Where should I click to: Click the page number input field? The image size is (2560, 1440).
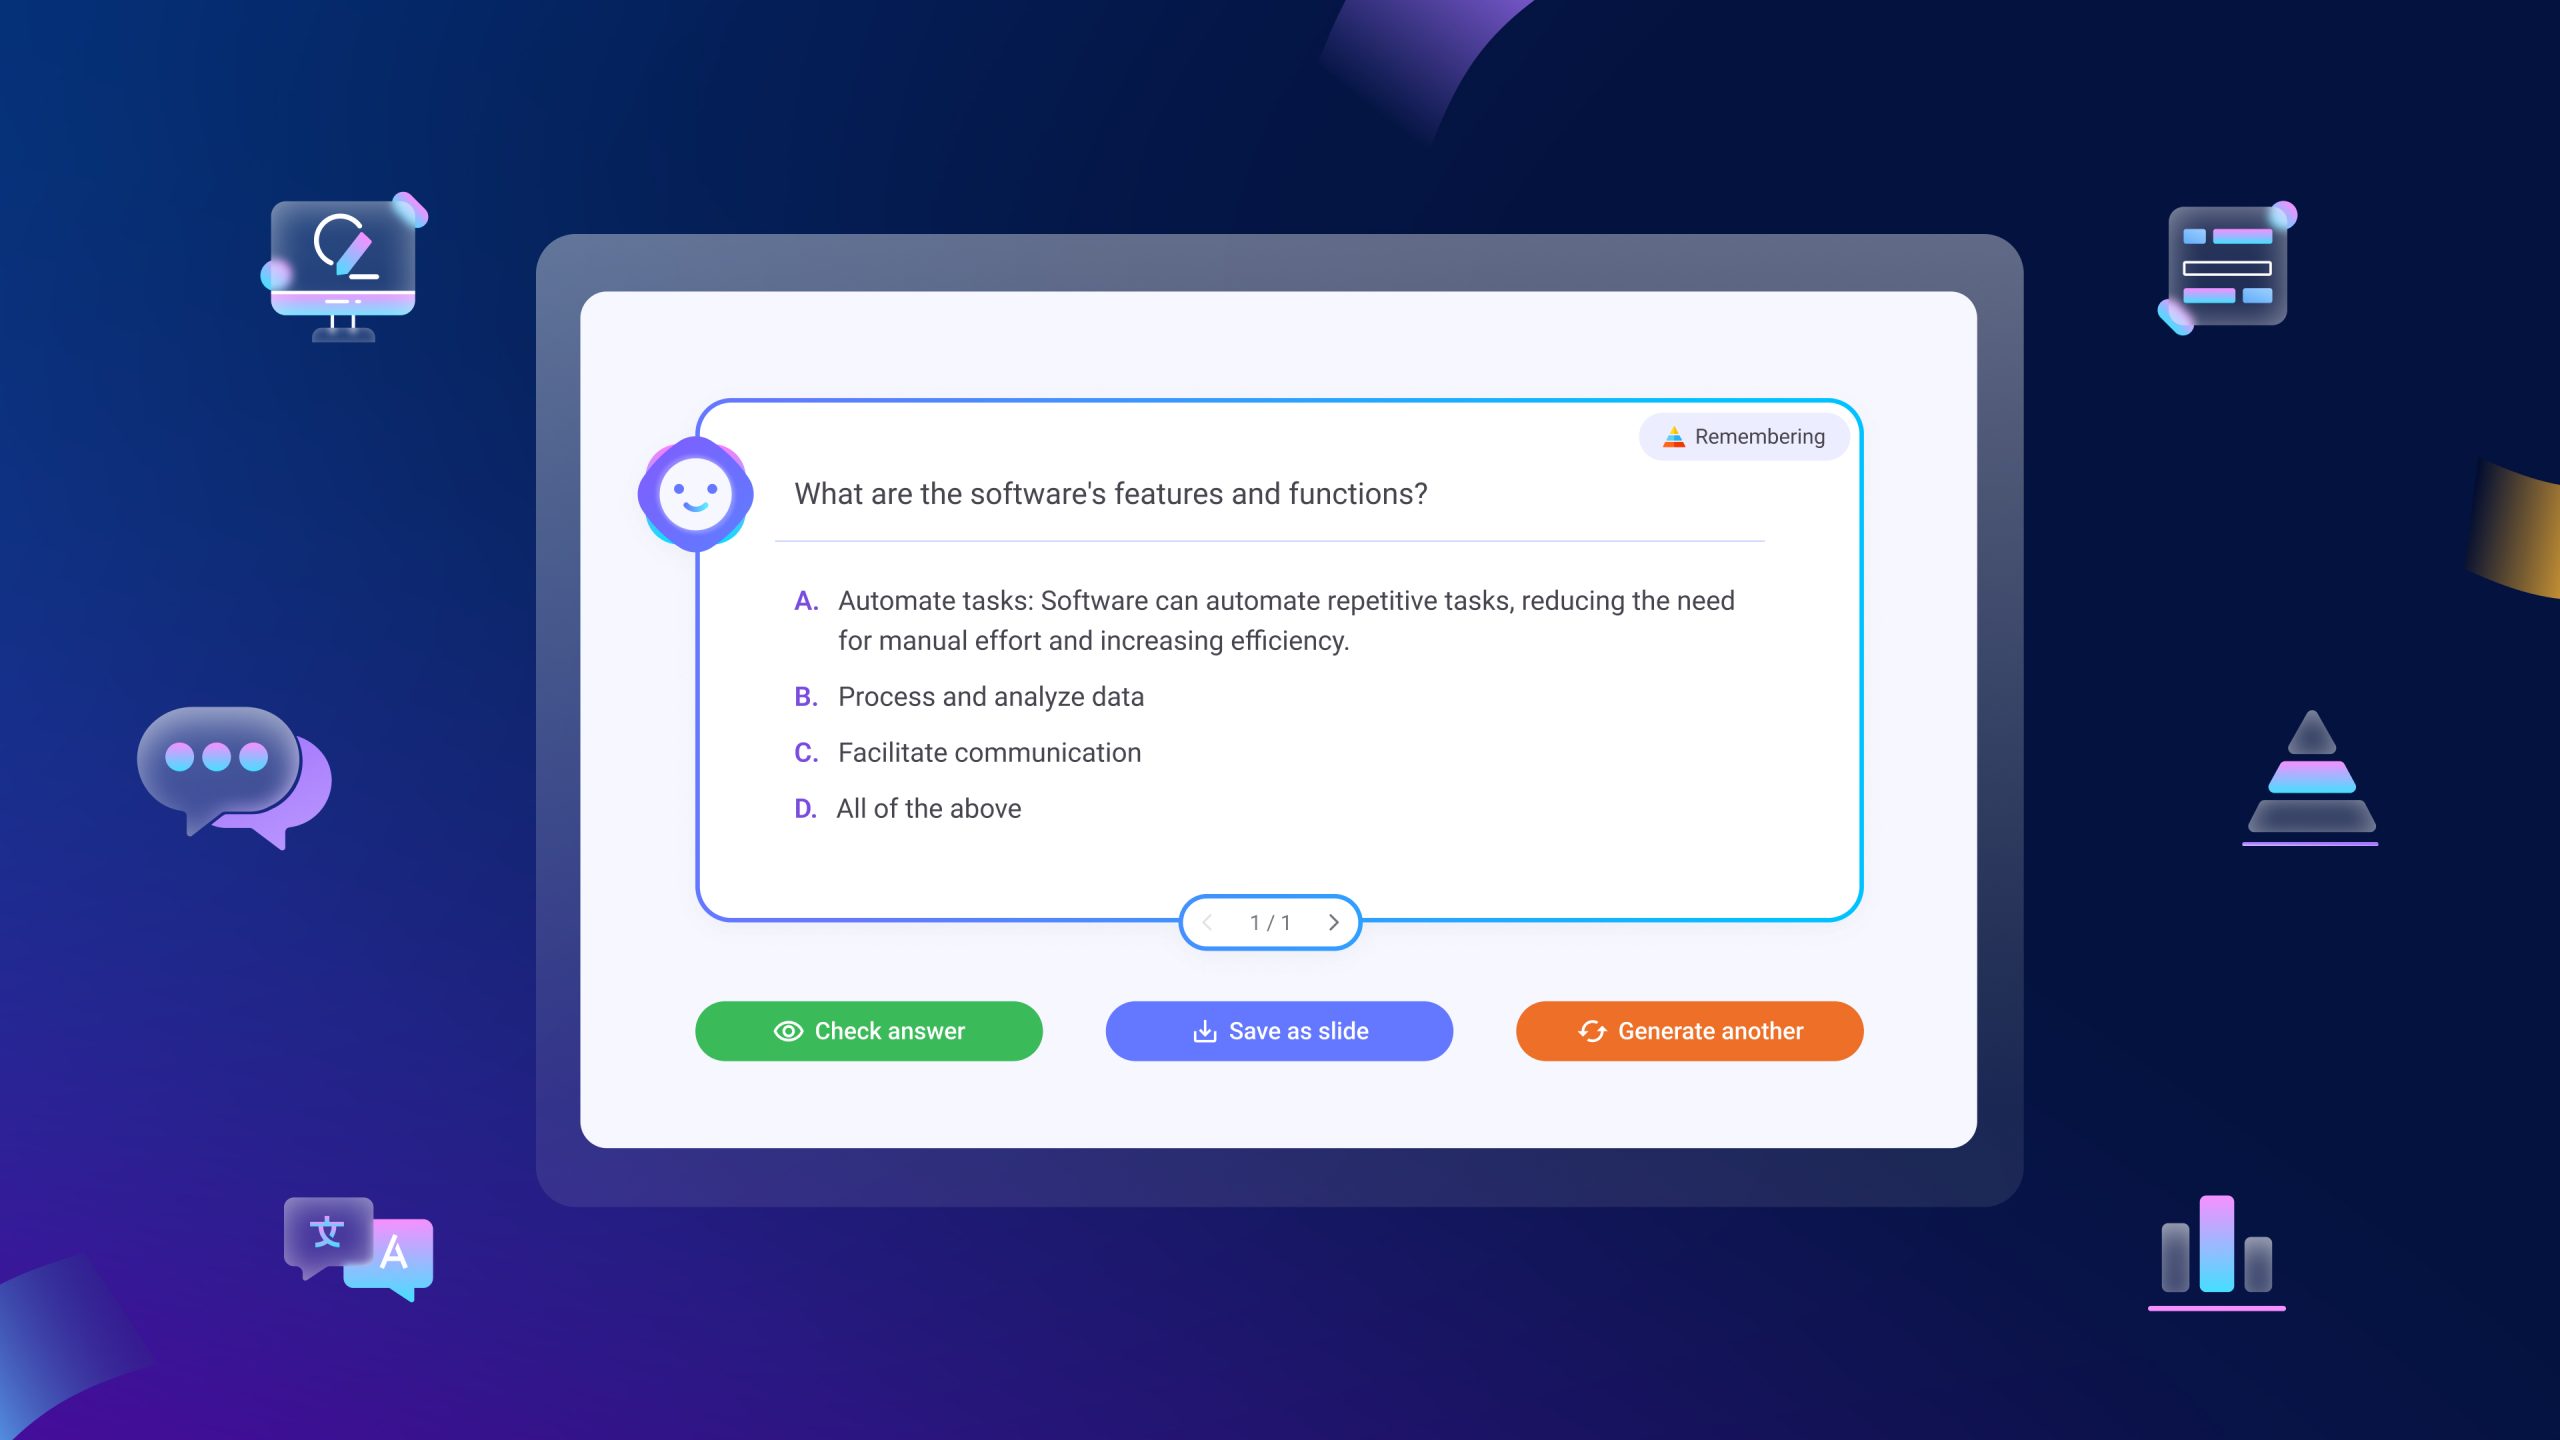pyautogui.click(x=1254, y=921)
